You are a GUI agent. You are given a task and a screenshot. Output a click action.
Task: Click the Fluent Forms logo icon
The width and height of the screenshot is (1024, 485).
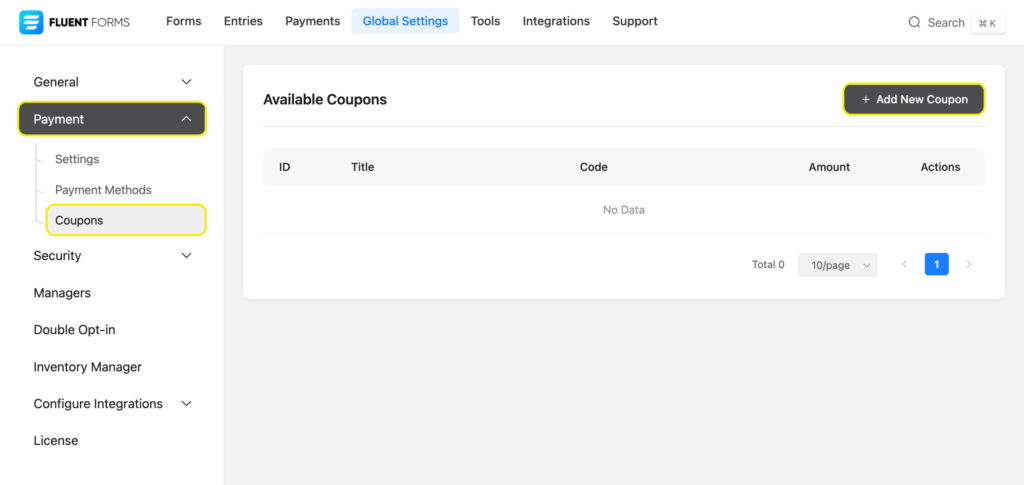pos(31,22)
